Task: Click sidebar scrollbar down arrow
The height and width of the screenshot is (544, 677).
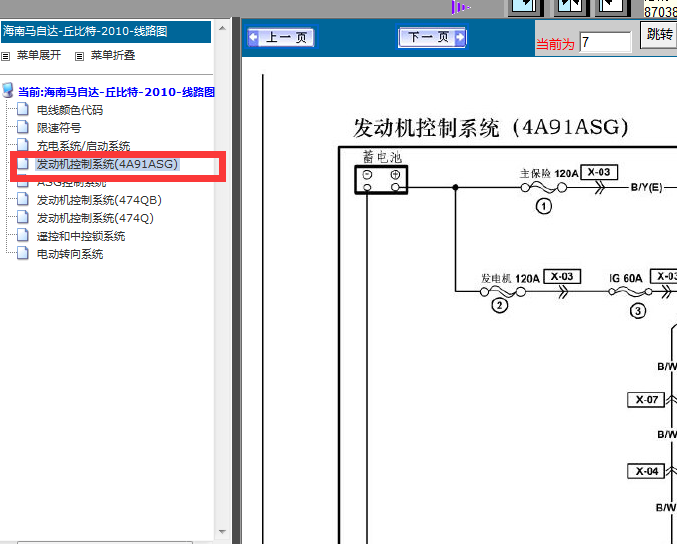Action: [x=222, y=532]
